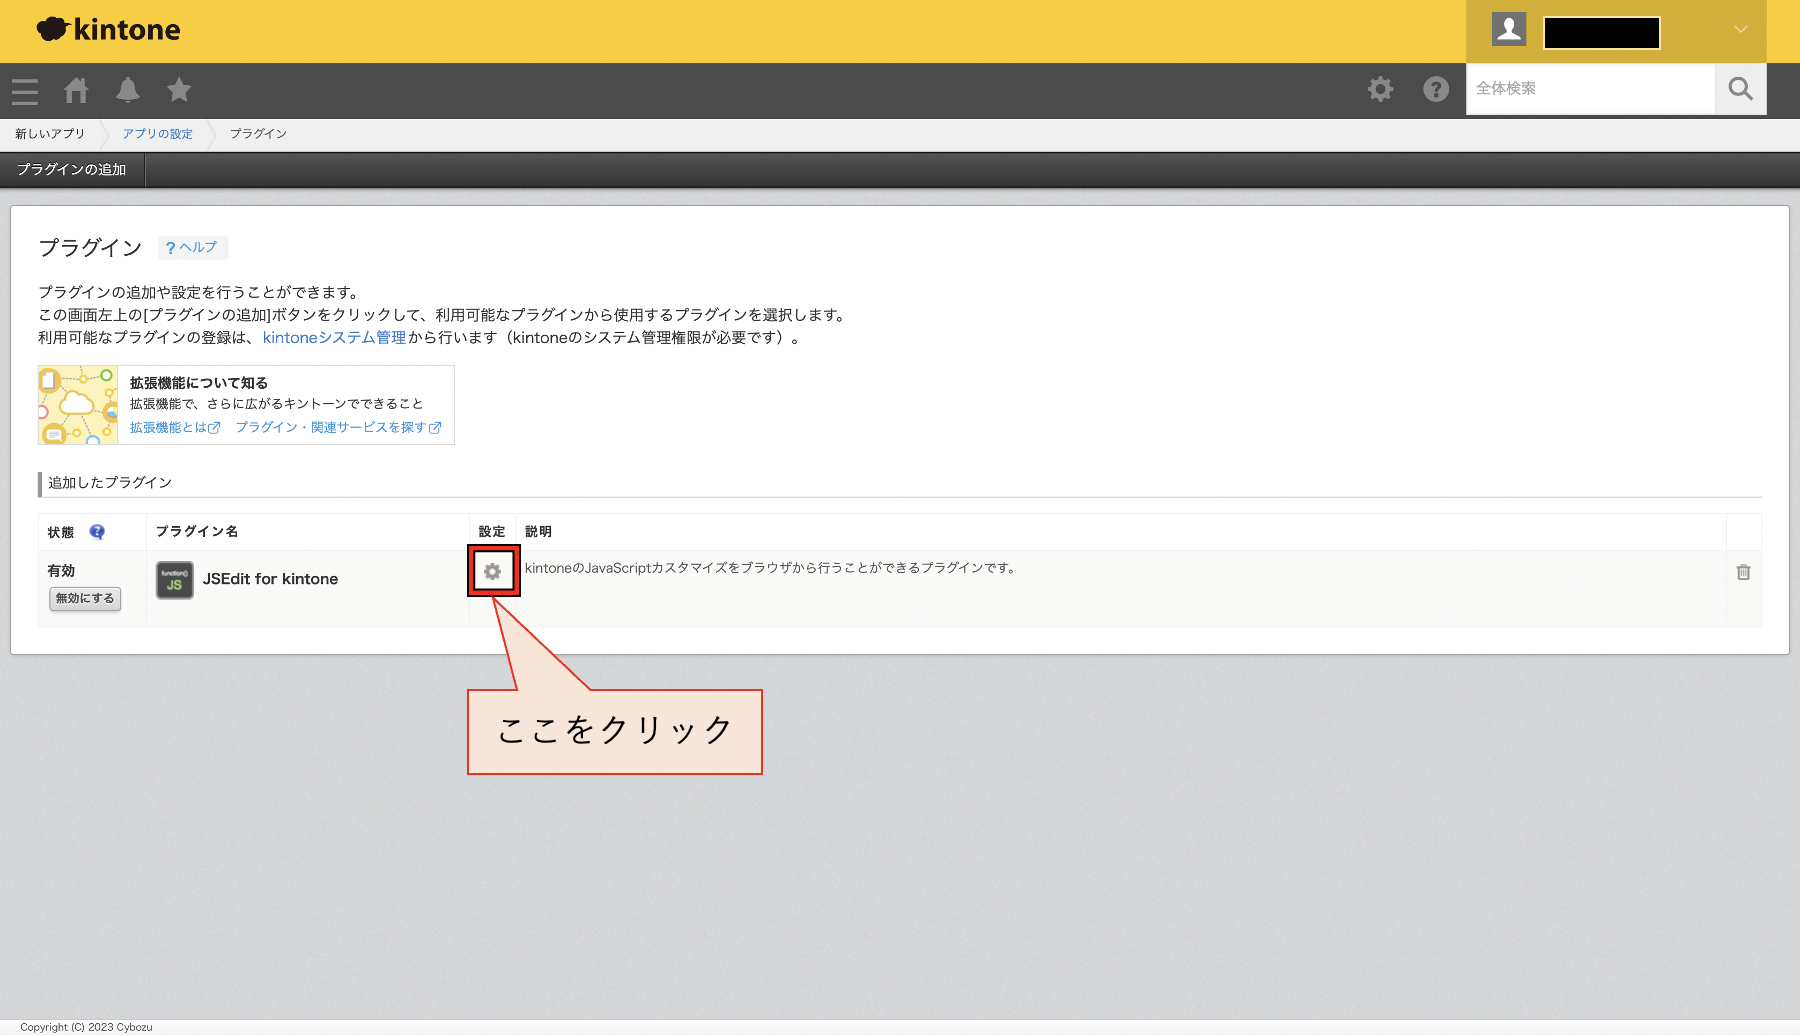Open kintoneシステム管理 link

click(334, 338)
